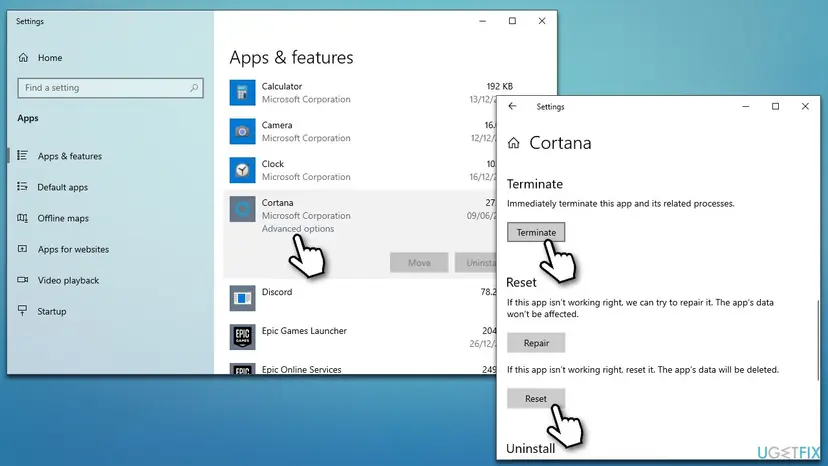The height and width of the screenshot is (466, 828).
Task: Focus the Find a setting field
Action: 110,88
